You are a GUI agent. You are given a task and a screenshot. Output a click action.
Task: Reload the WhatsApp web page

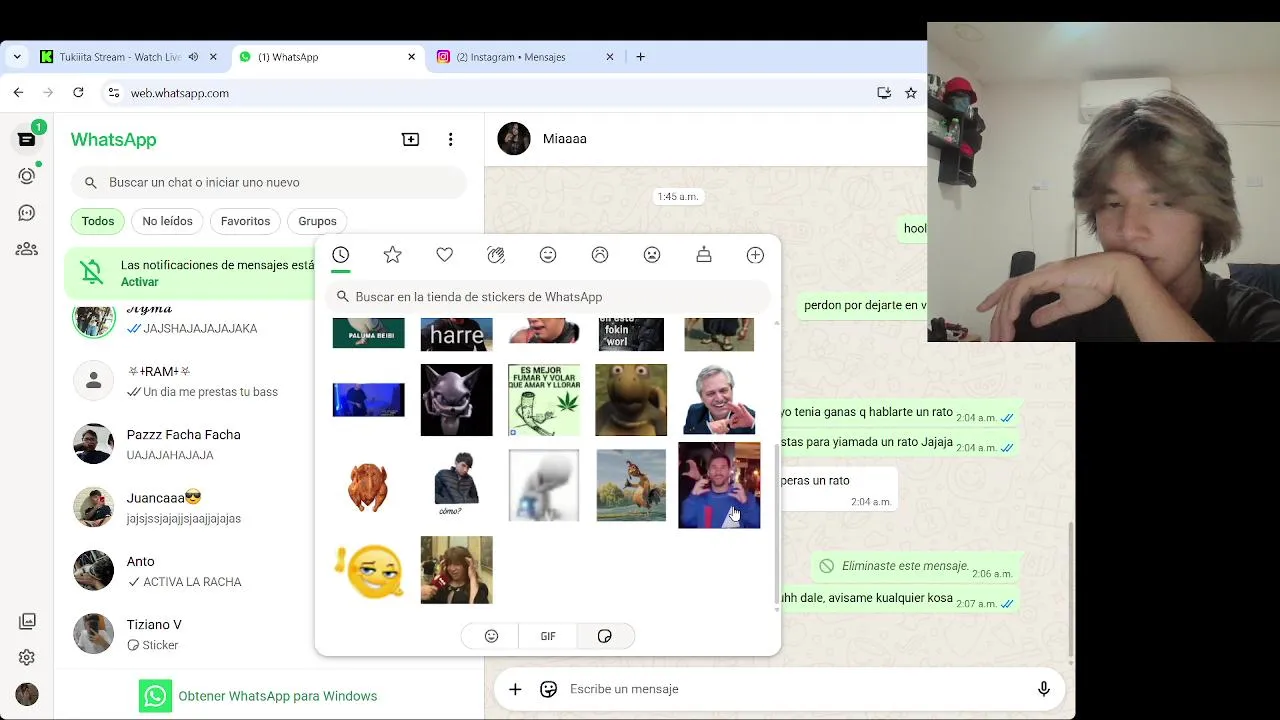(x=78, y=93)
